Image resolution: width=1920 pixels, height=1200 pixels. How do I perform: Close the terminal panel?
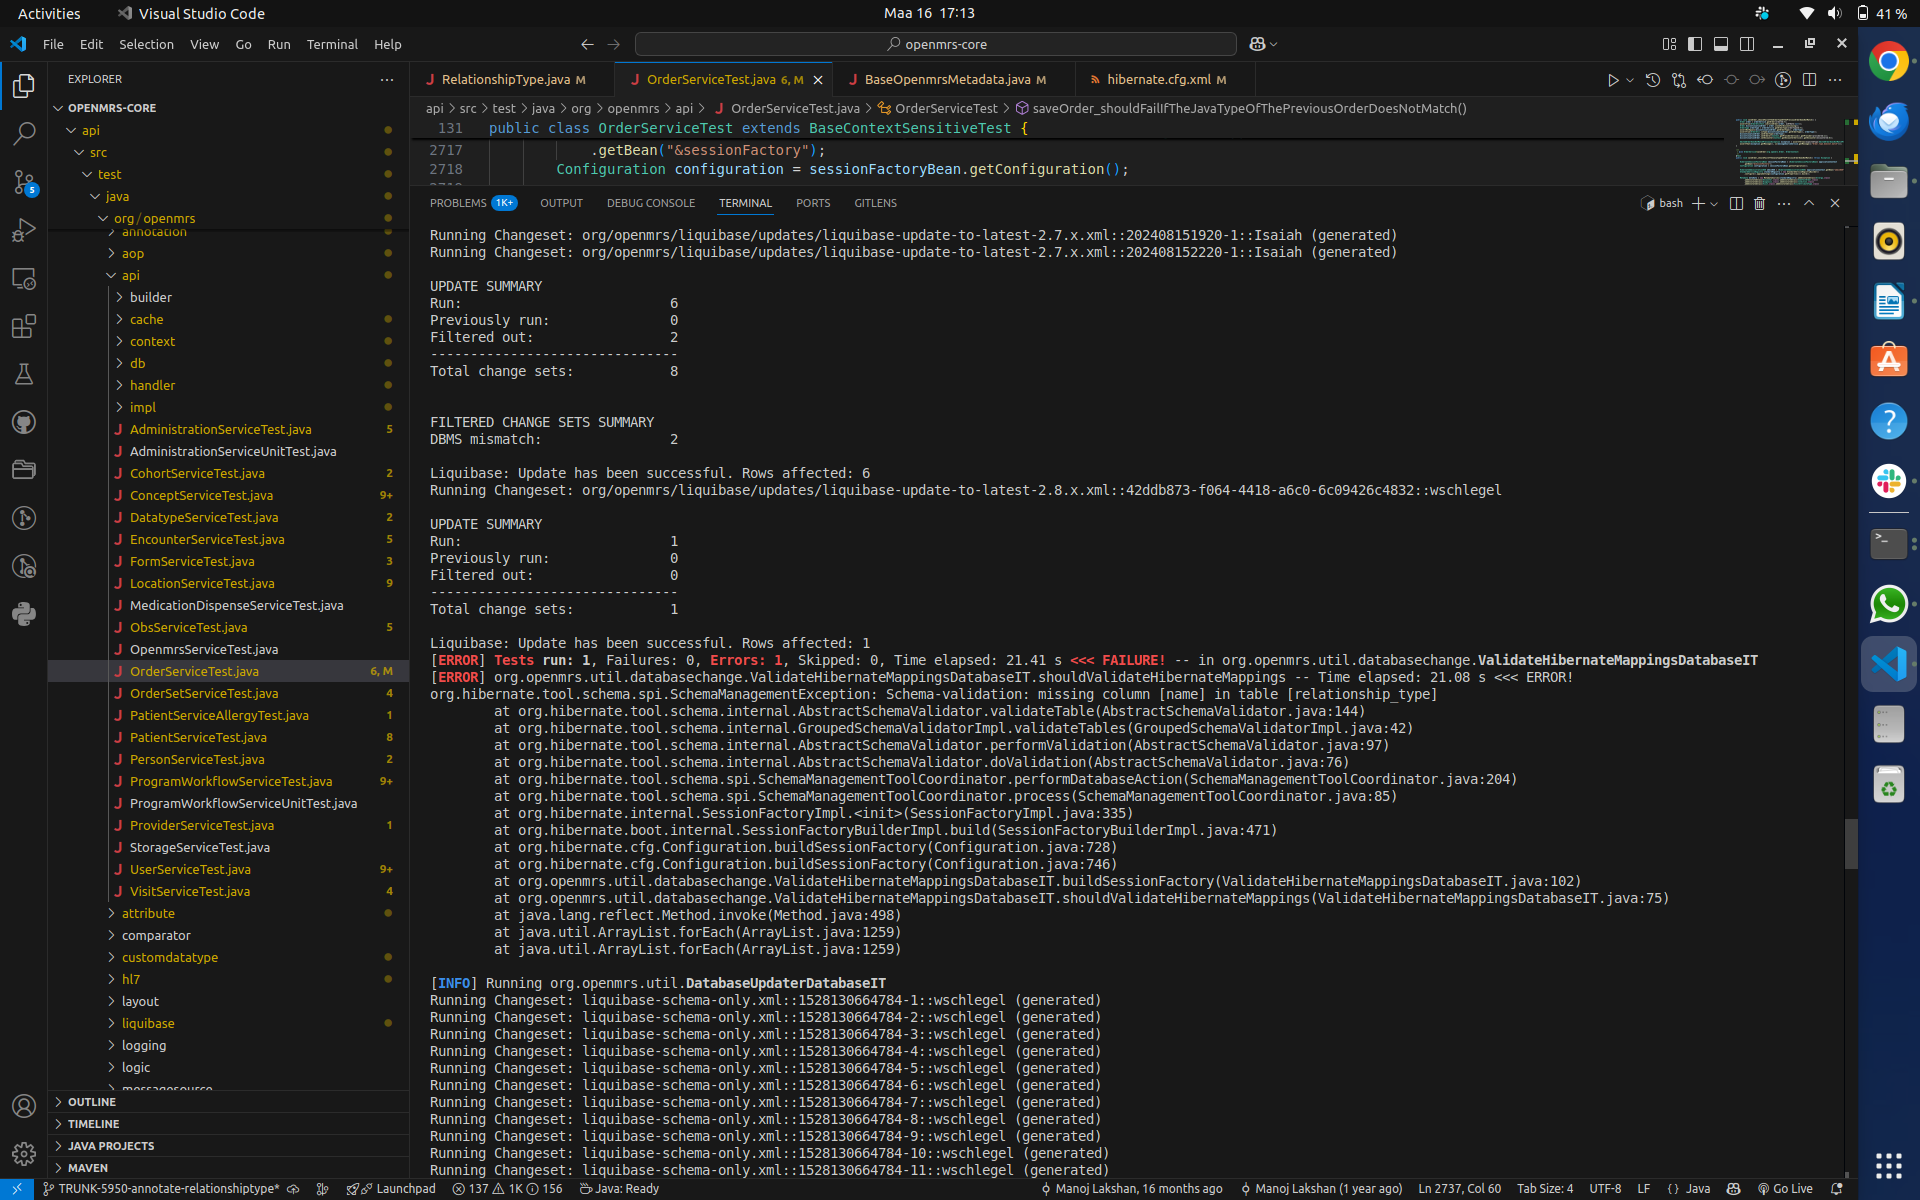(x=1835, y=203)
